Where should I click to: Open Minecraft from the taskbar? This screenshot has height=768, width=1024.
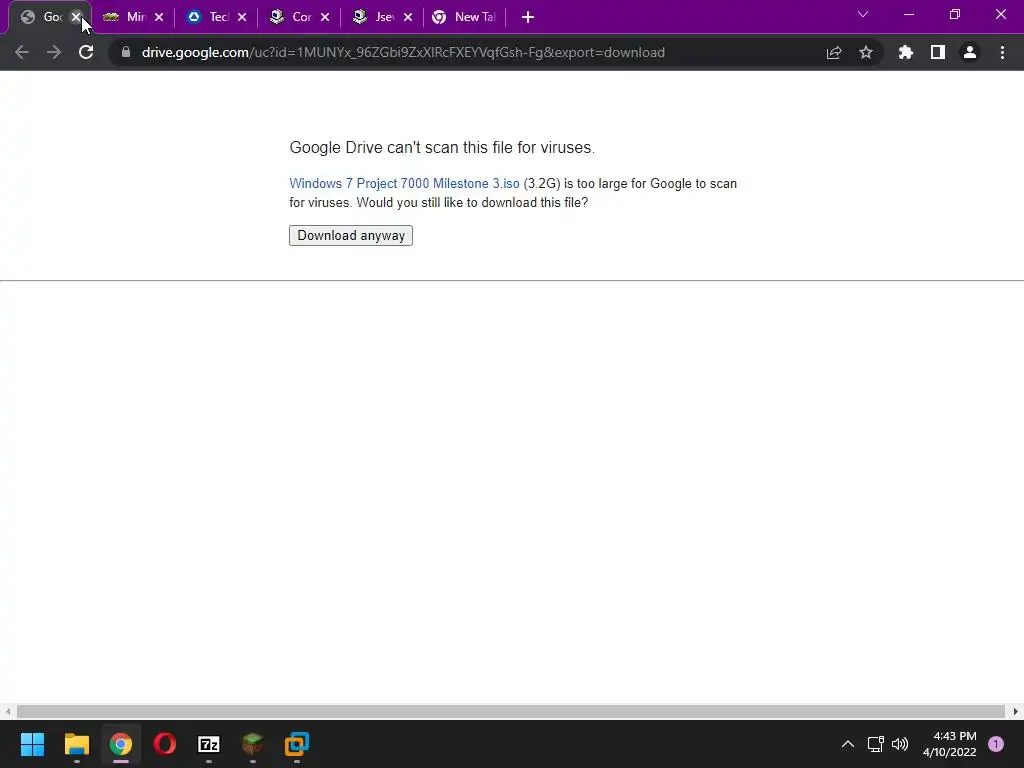point(253,744)
